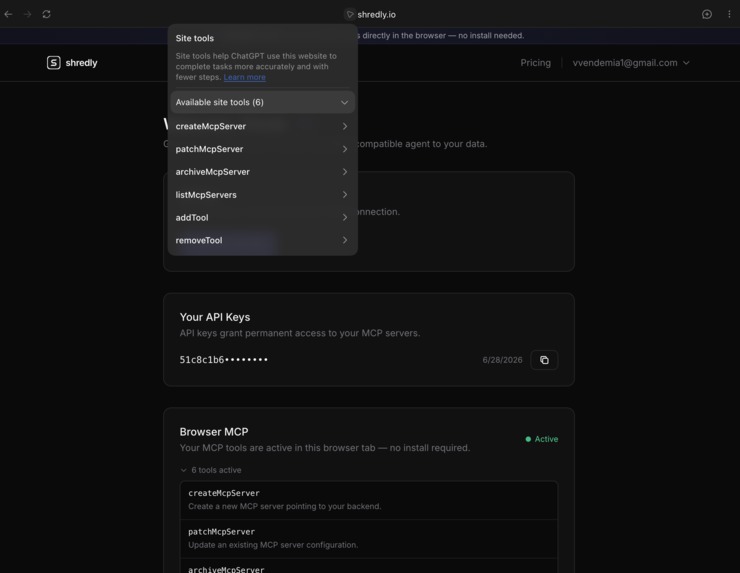740x573 pixels.
Task: Open the Pricing page
Action: pos(535,63)
